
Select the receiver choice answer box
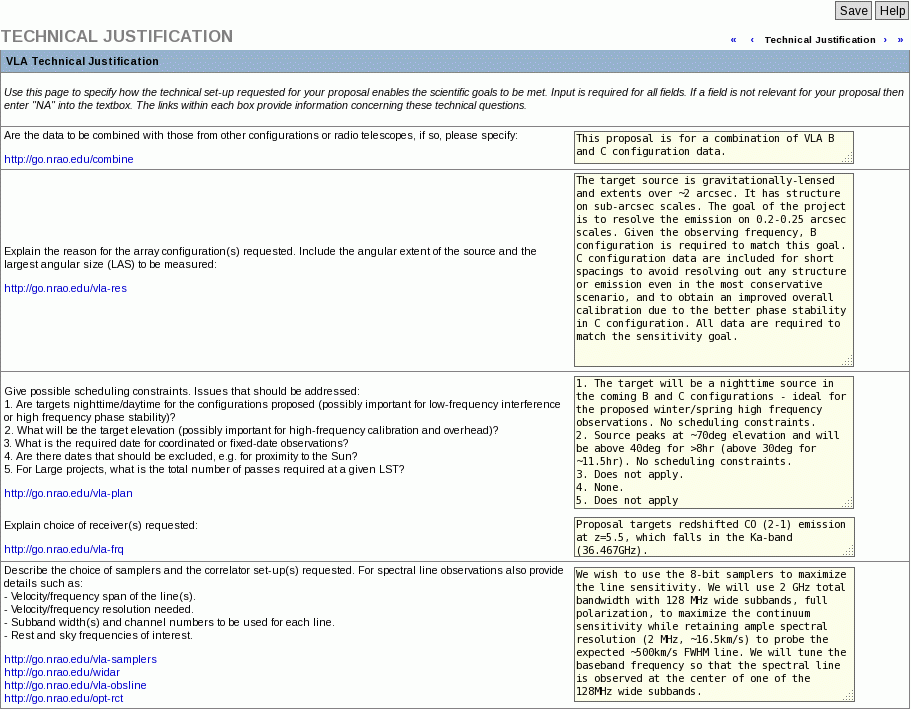click(x=711, y=537)
